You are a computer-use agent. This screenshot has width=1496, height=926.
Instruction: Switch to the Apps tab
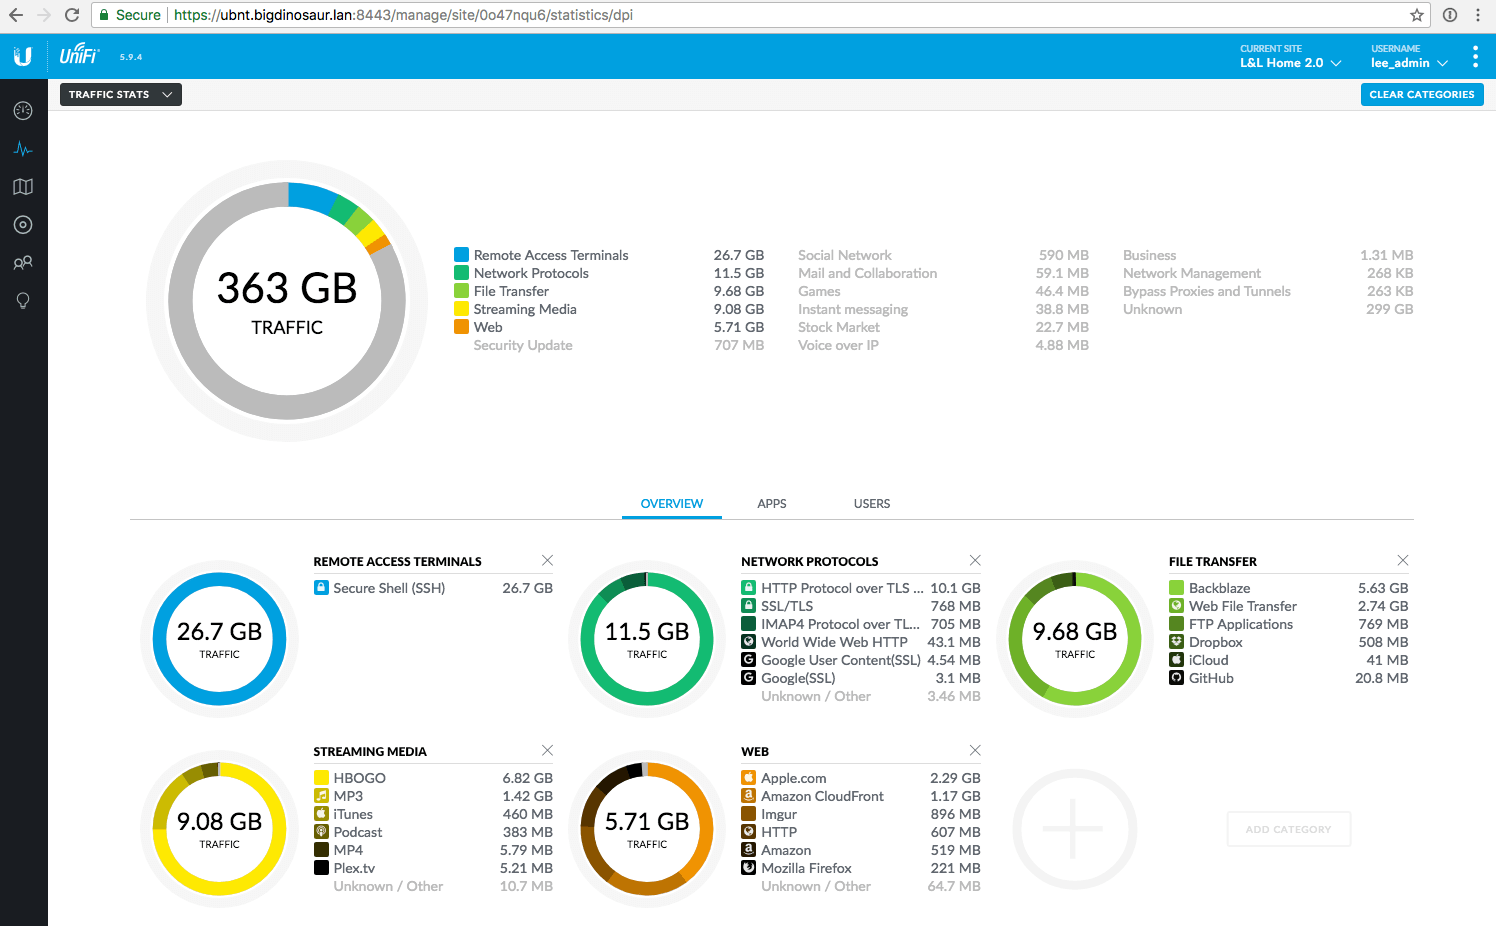click(x=771, y=504)
